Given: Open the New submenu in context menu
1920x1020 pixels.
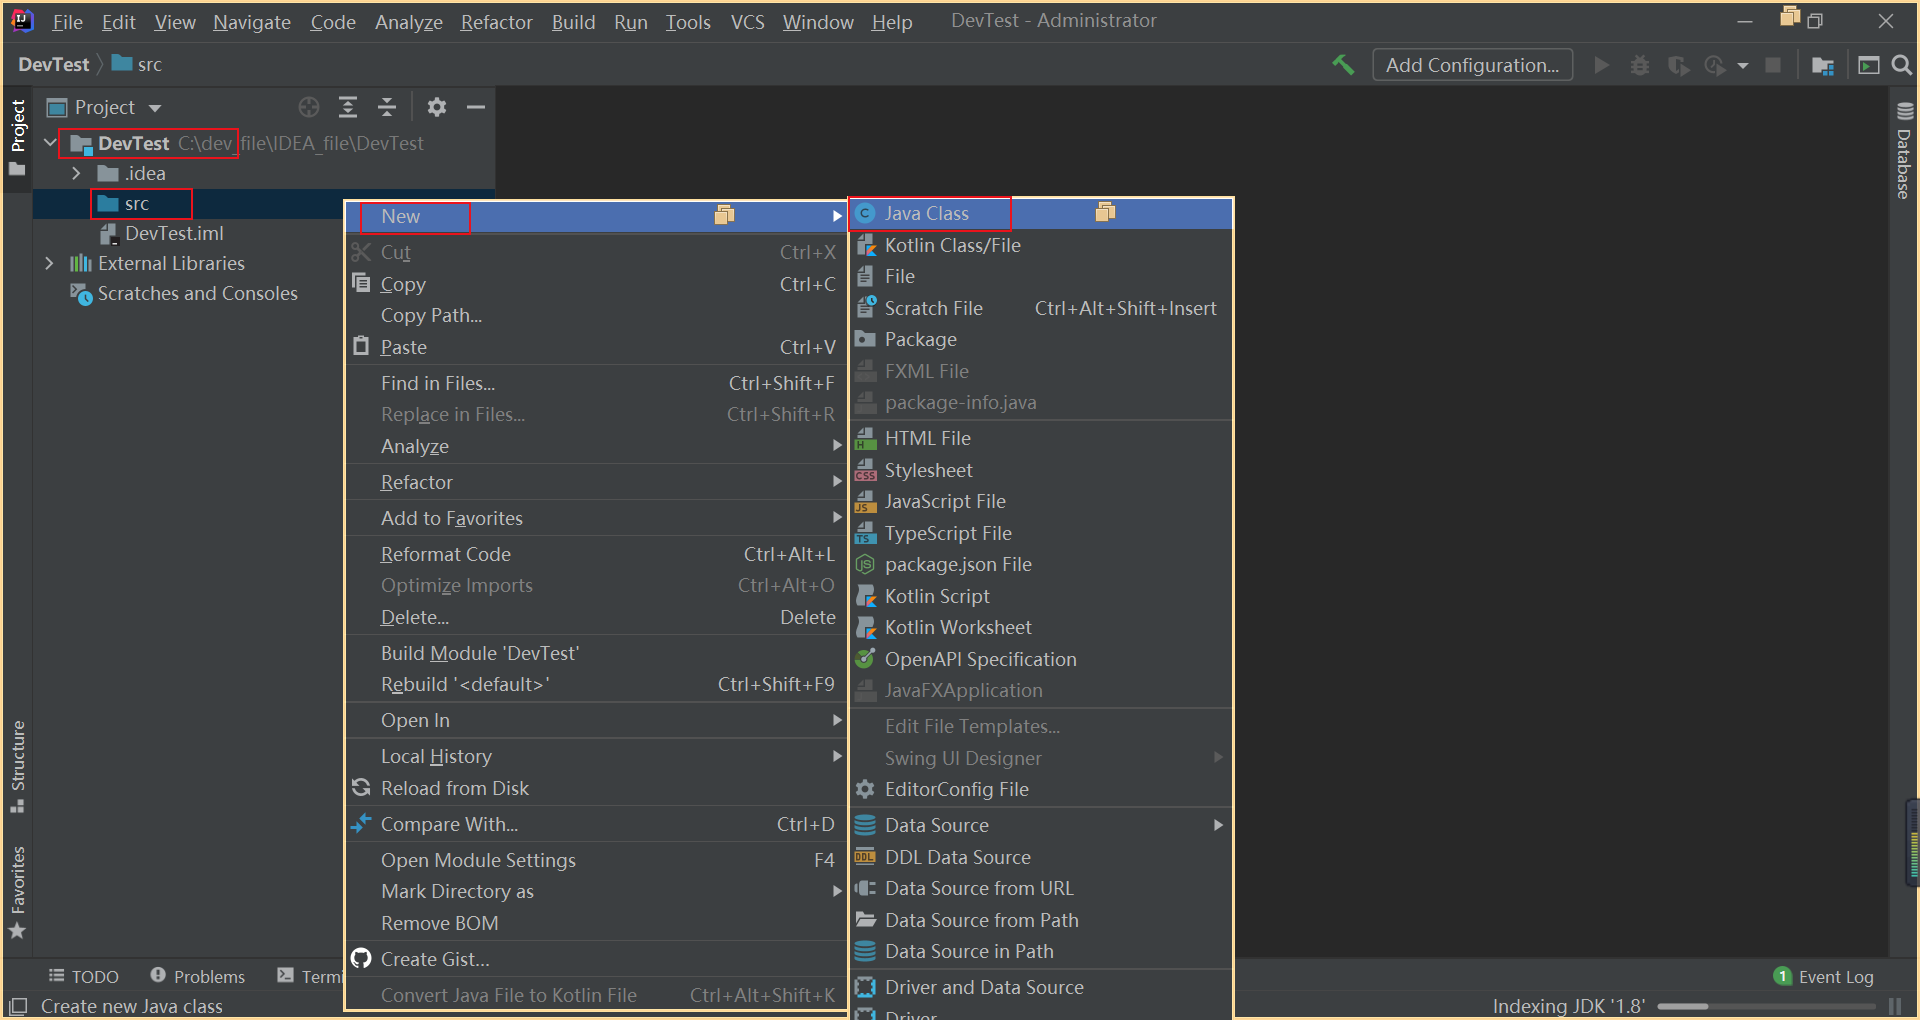Looking at the screenshot, I should tap(596, 216).
